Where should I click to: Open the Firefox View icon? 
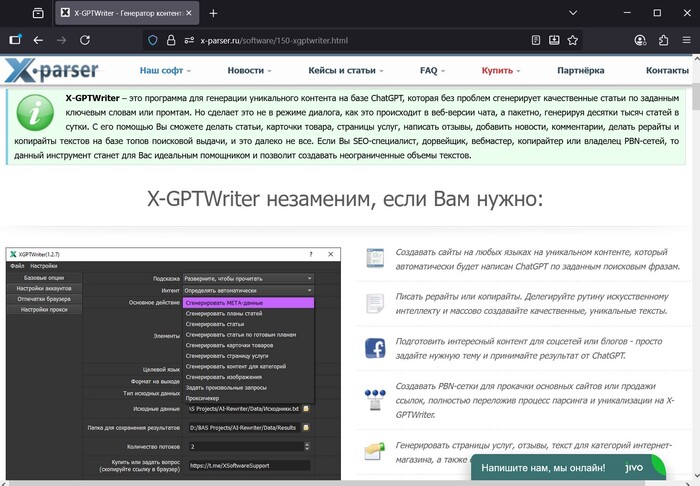tap(38, 13)
